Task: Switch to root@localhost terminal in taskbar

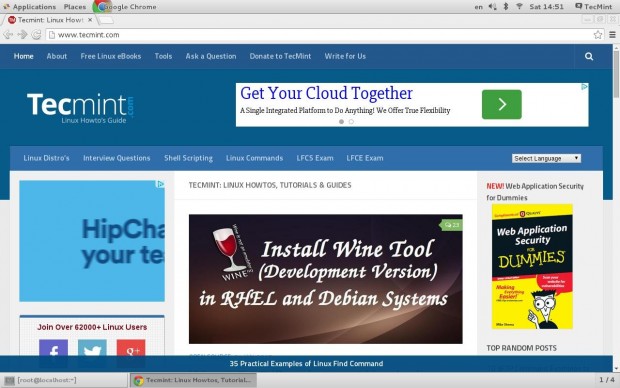Action: tap(64, 380)
